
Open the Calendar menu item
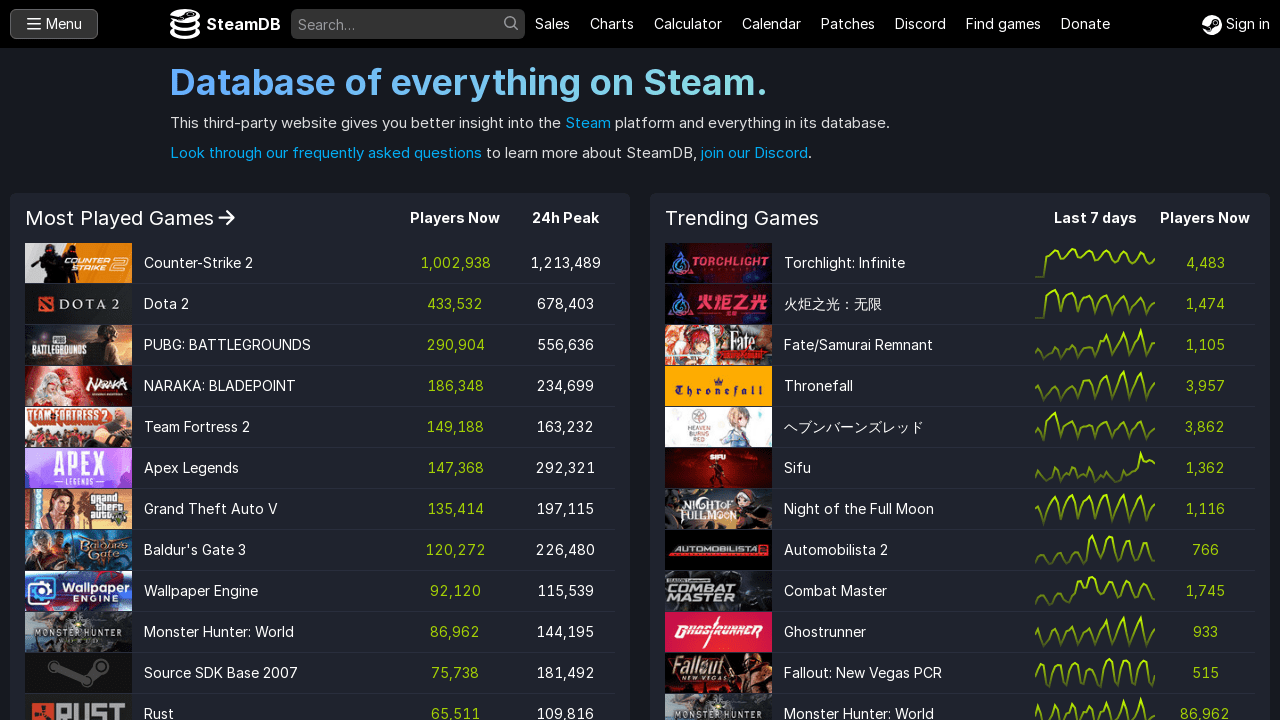tap(771, 24)
